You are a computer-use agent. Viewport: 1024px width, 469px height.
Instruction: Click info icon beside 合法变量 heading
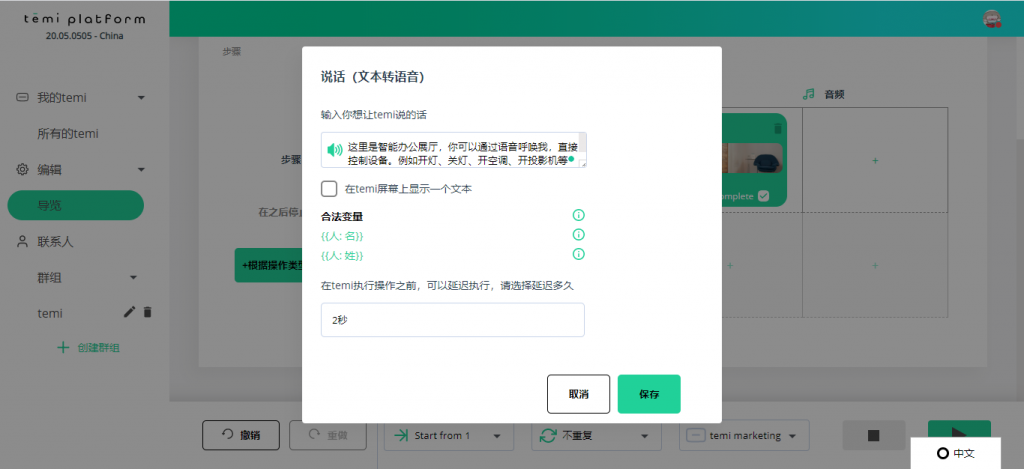[578, 215]
